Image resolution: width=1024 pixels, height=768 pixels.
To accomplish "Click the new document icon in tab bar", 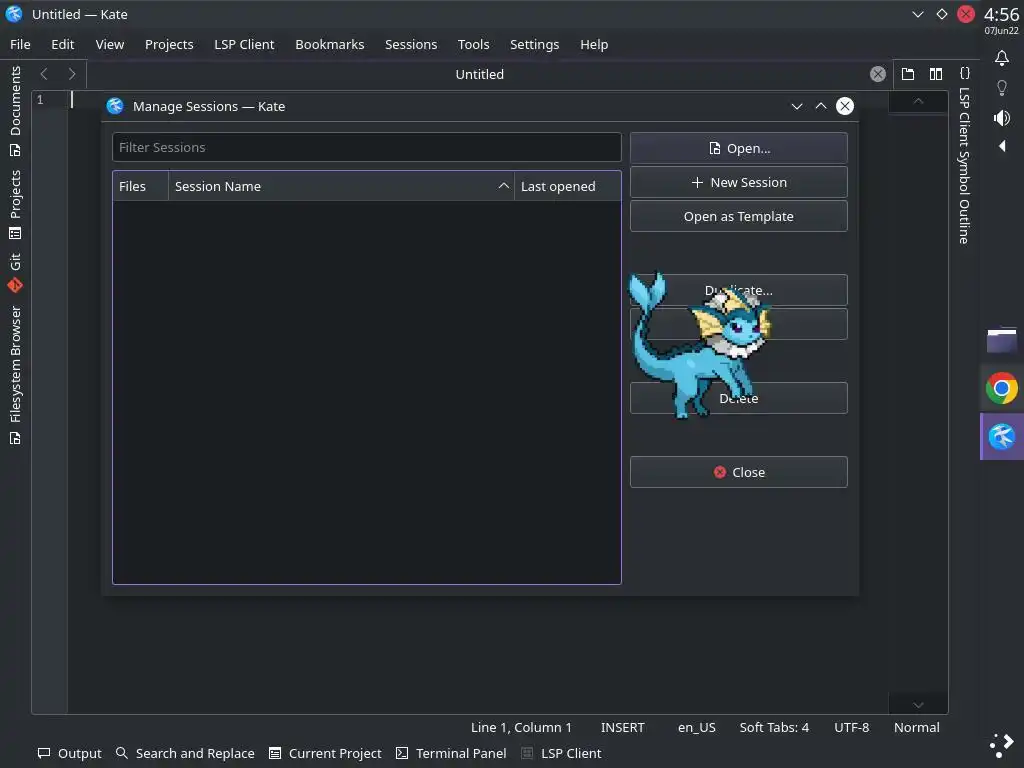I will (908, 74).
